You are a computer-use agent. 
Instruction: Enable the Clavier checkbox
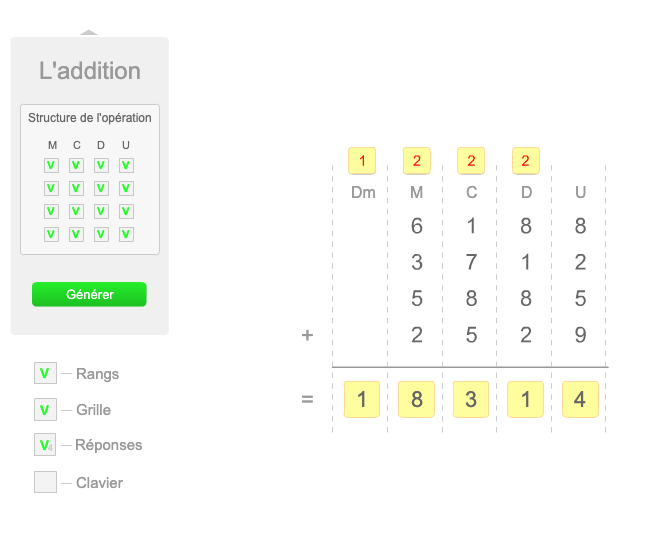click(x=45, y=482)
